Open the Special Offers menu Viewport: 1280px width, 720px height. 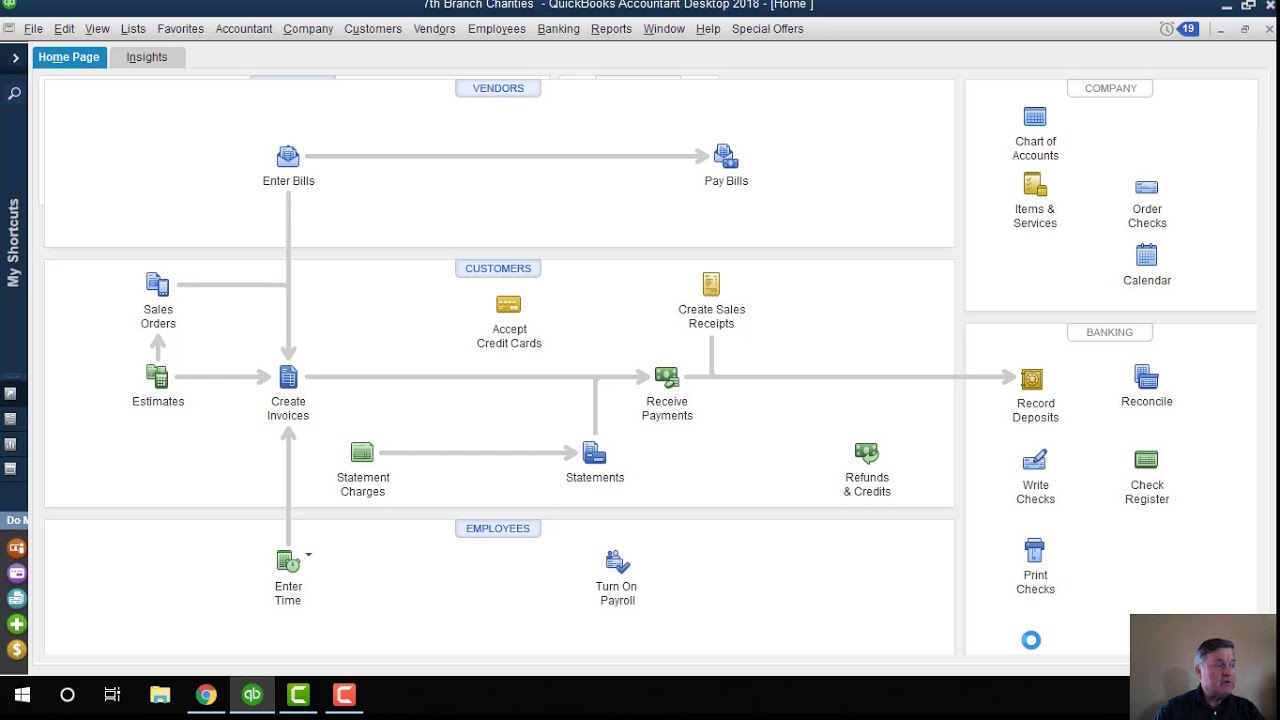coord(767,29)
